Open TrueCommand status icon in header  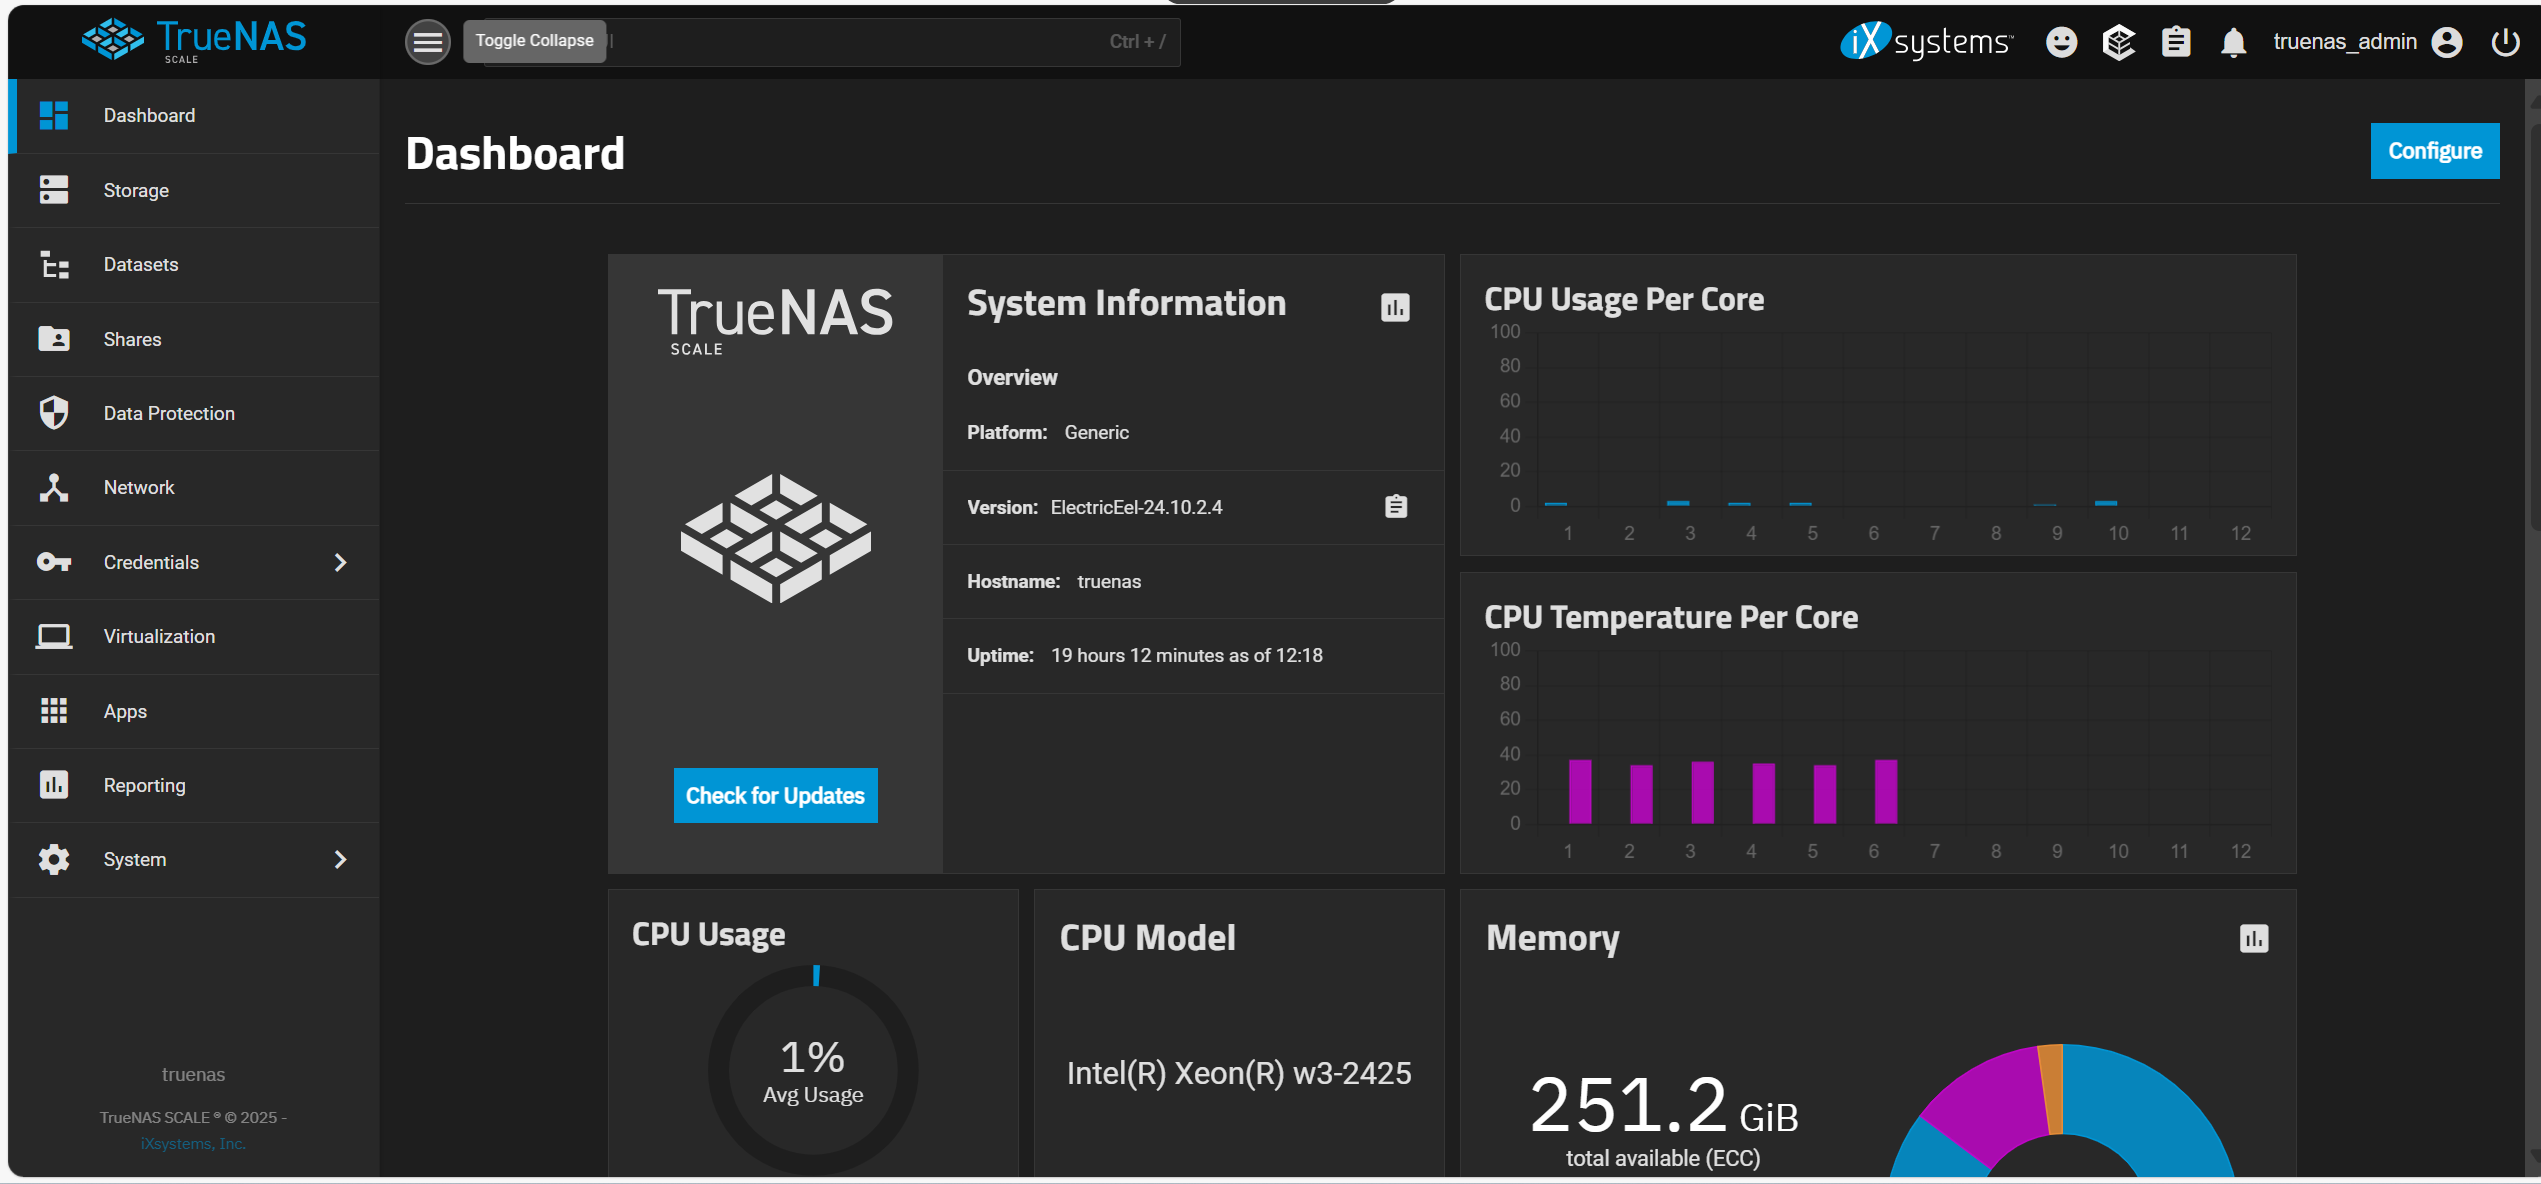click(2118, 42)
